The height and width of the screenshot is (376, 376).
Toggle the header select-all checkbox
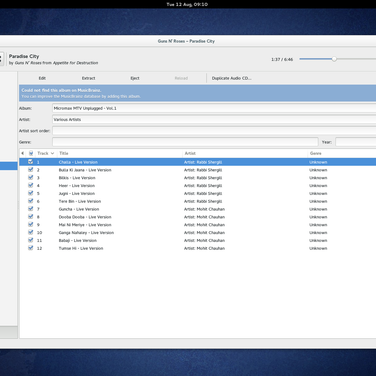pos(31,153)
